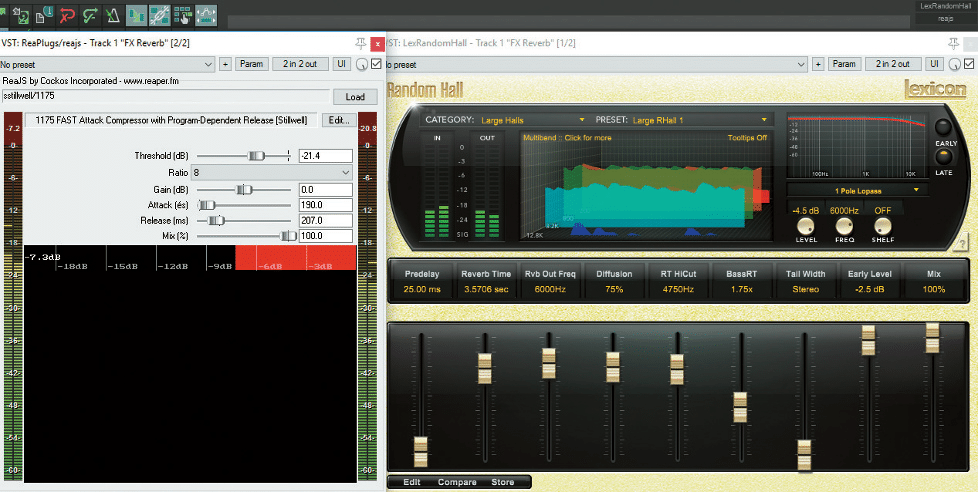
Task: Click the question mark help icon in Lexicon
Action: click(x=961, y=242)
